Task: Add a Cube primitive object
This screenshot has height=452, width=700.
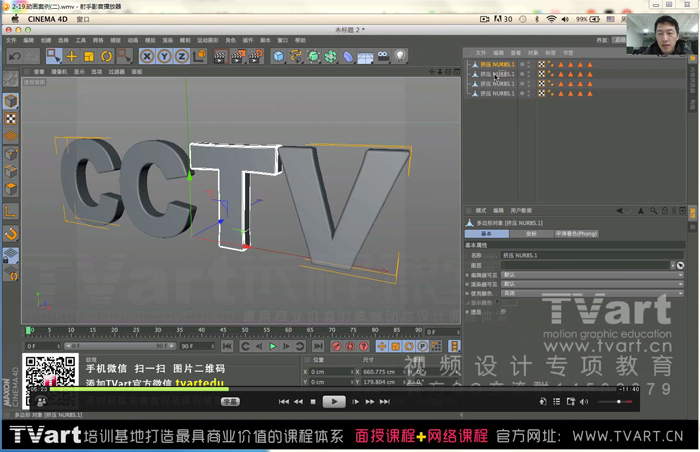Action: [x=279, y=56]
